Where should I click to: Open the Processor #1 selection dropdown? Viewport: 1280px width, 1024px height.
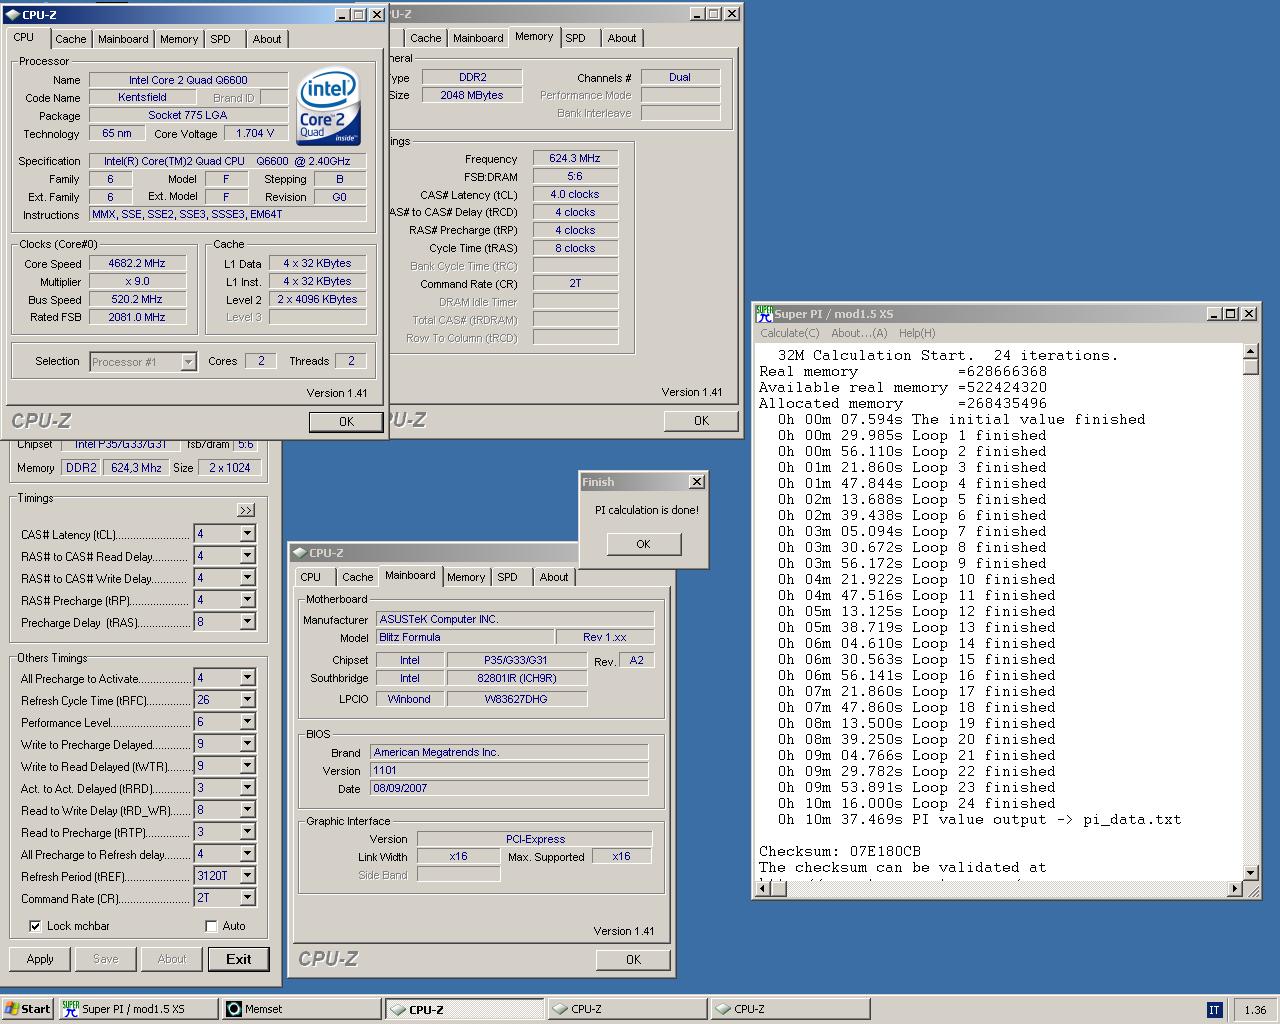pyautogui.click(x=188, y=362)
